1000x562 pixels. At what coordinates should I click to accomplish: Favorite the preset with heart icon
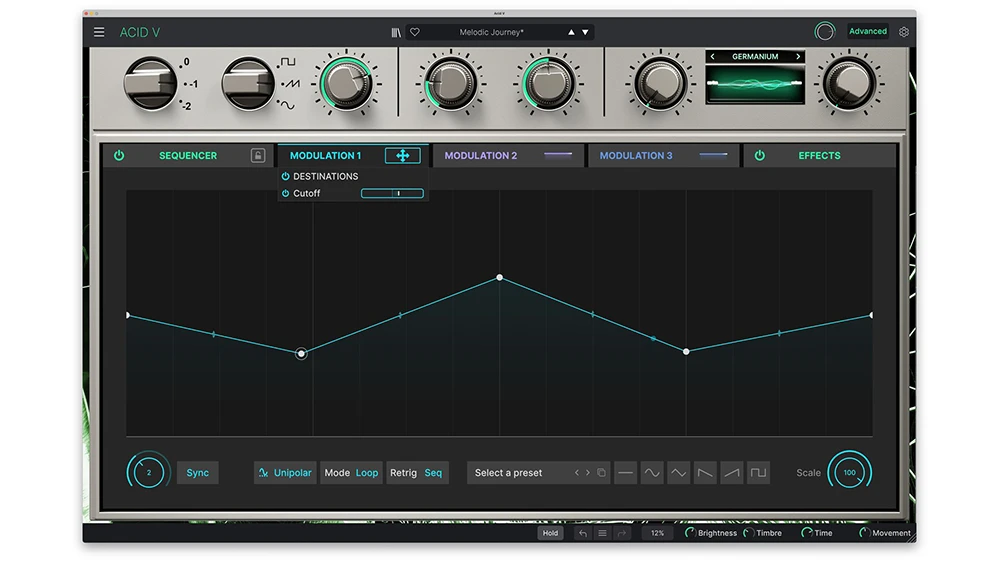tap(415, 32)
